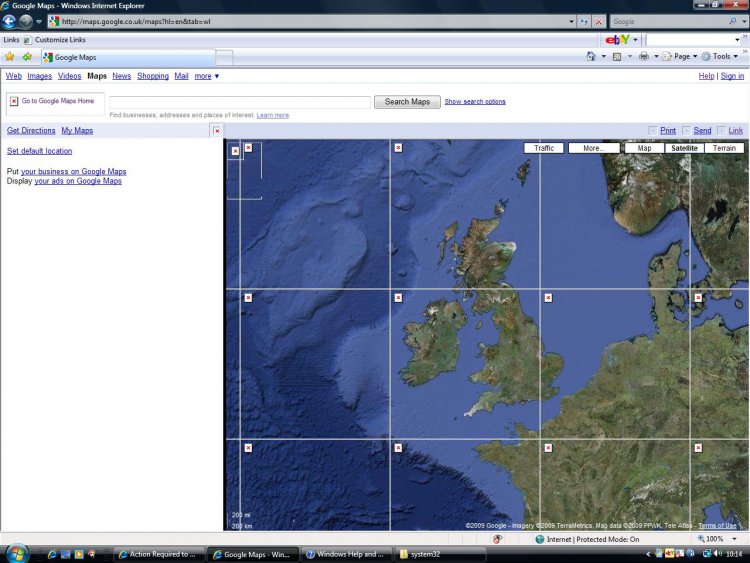This screenshot has width=750, height=563.
Task: Click the magnifying glass search icon
Action: pos(732,21)
